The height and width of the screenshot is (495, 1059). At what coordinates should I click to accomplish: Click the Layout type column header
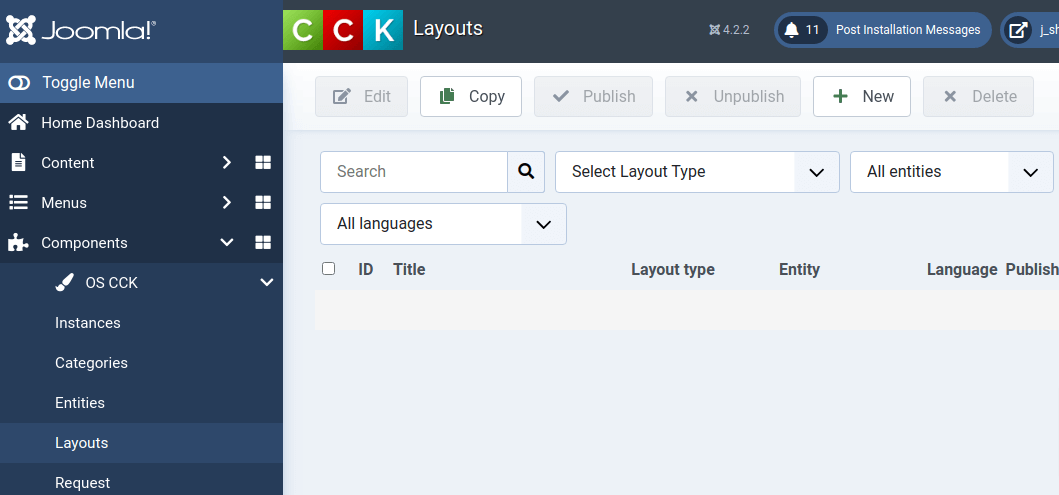click(673, 269)
